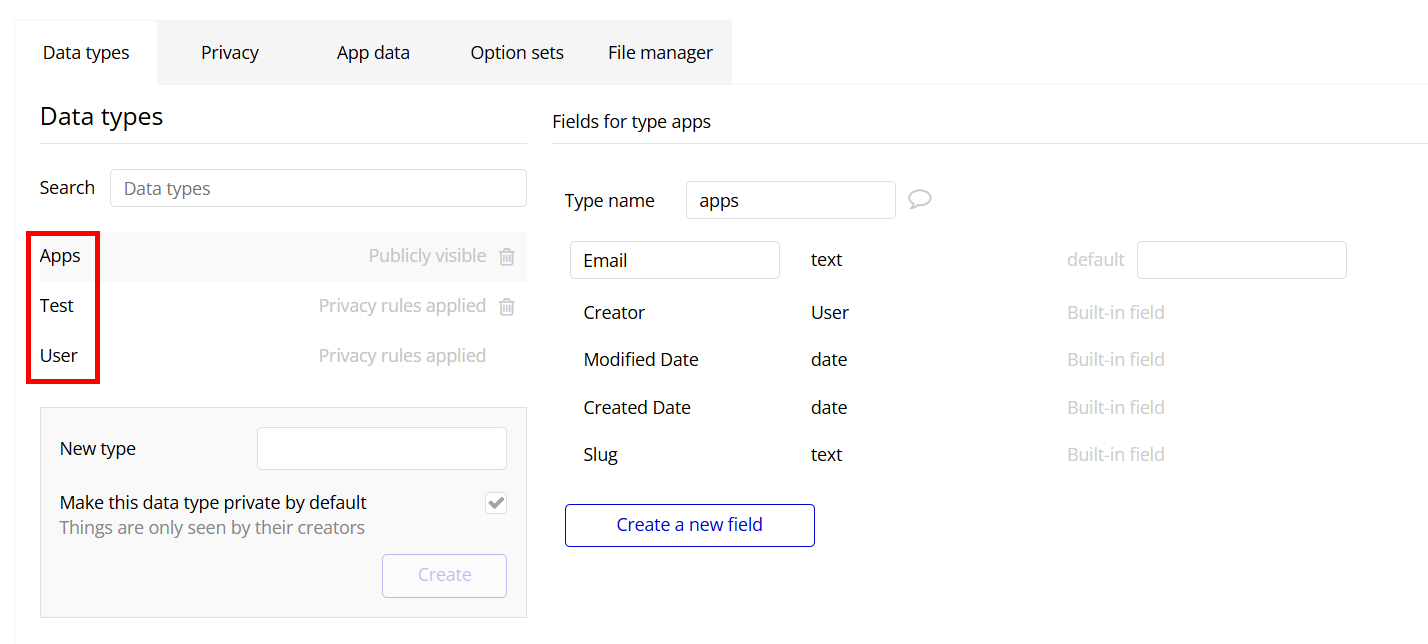Open the File manager tab
Viewport: 1428px width, 644px height.
[660, 53]
